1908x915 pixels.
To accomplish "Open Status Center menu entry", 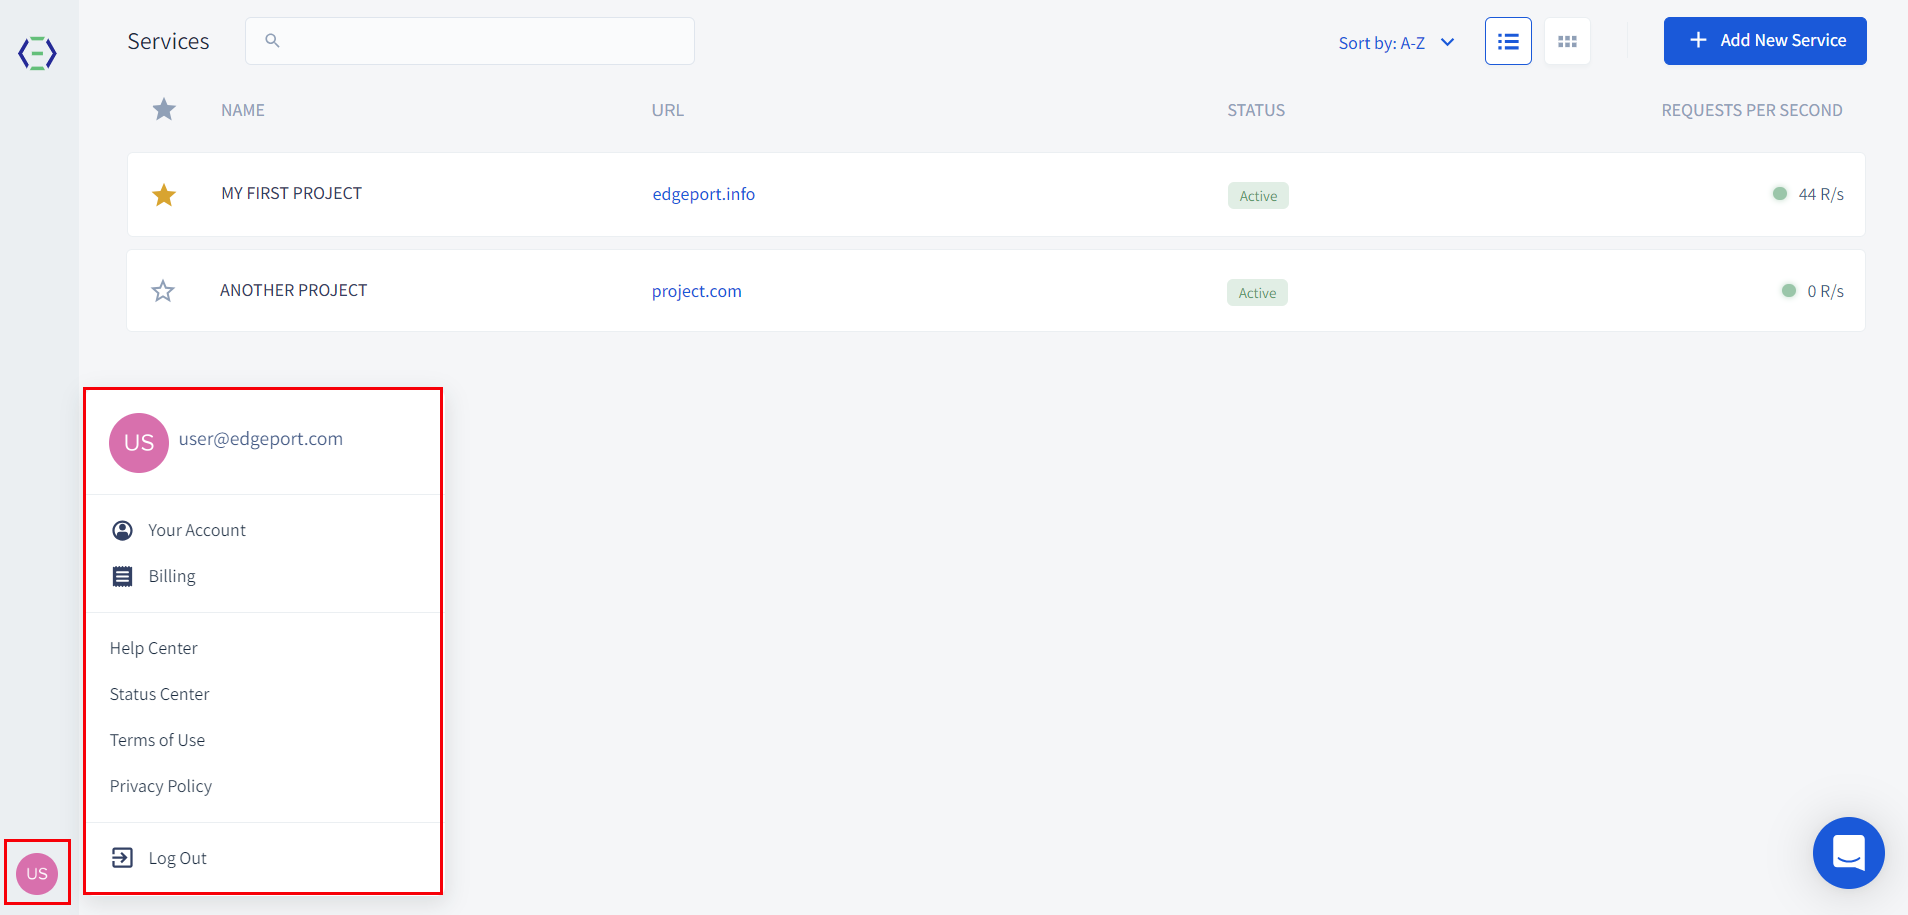I will click(x=160, y=694).
